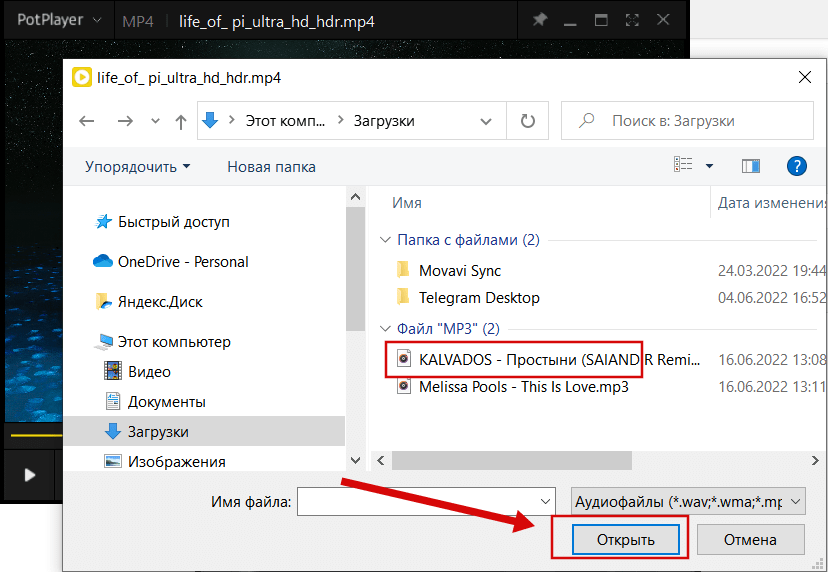Click the Имя файла input field
Viewport: 828px width, 572px height.
tap(426, 501)
